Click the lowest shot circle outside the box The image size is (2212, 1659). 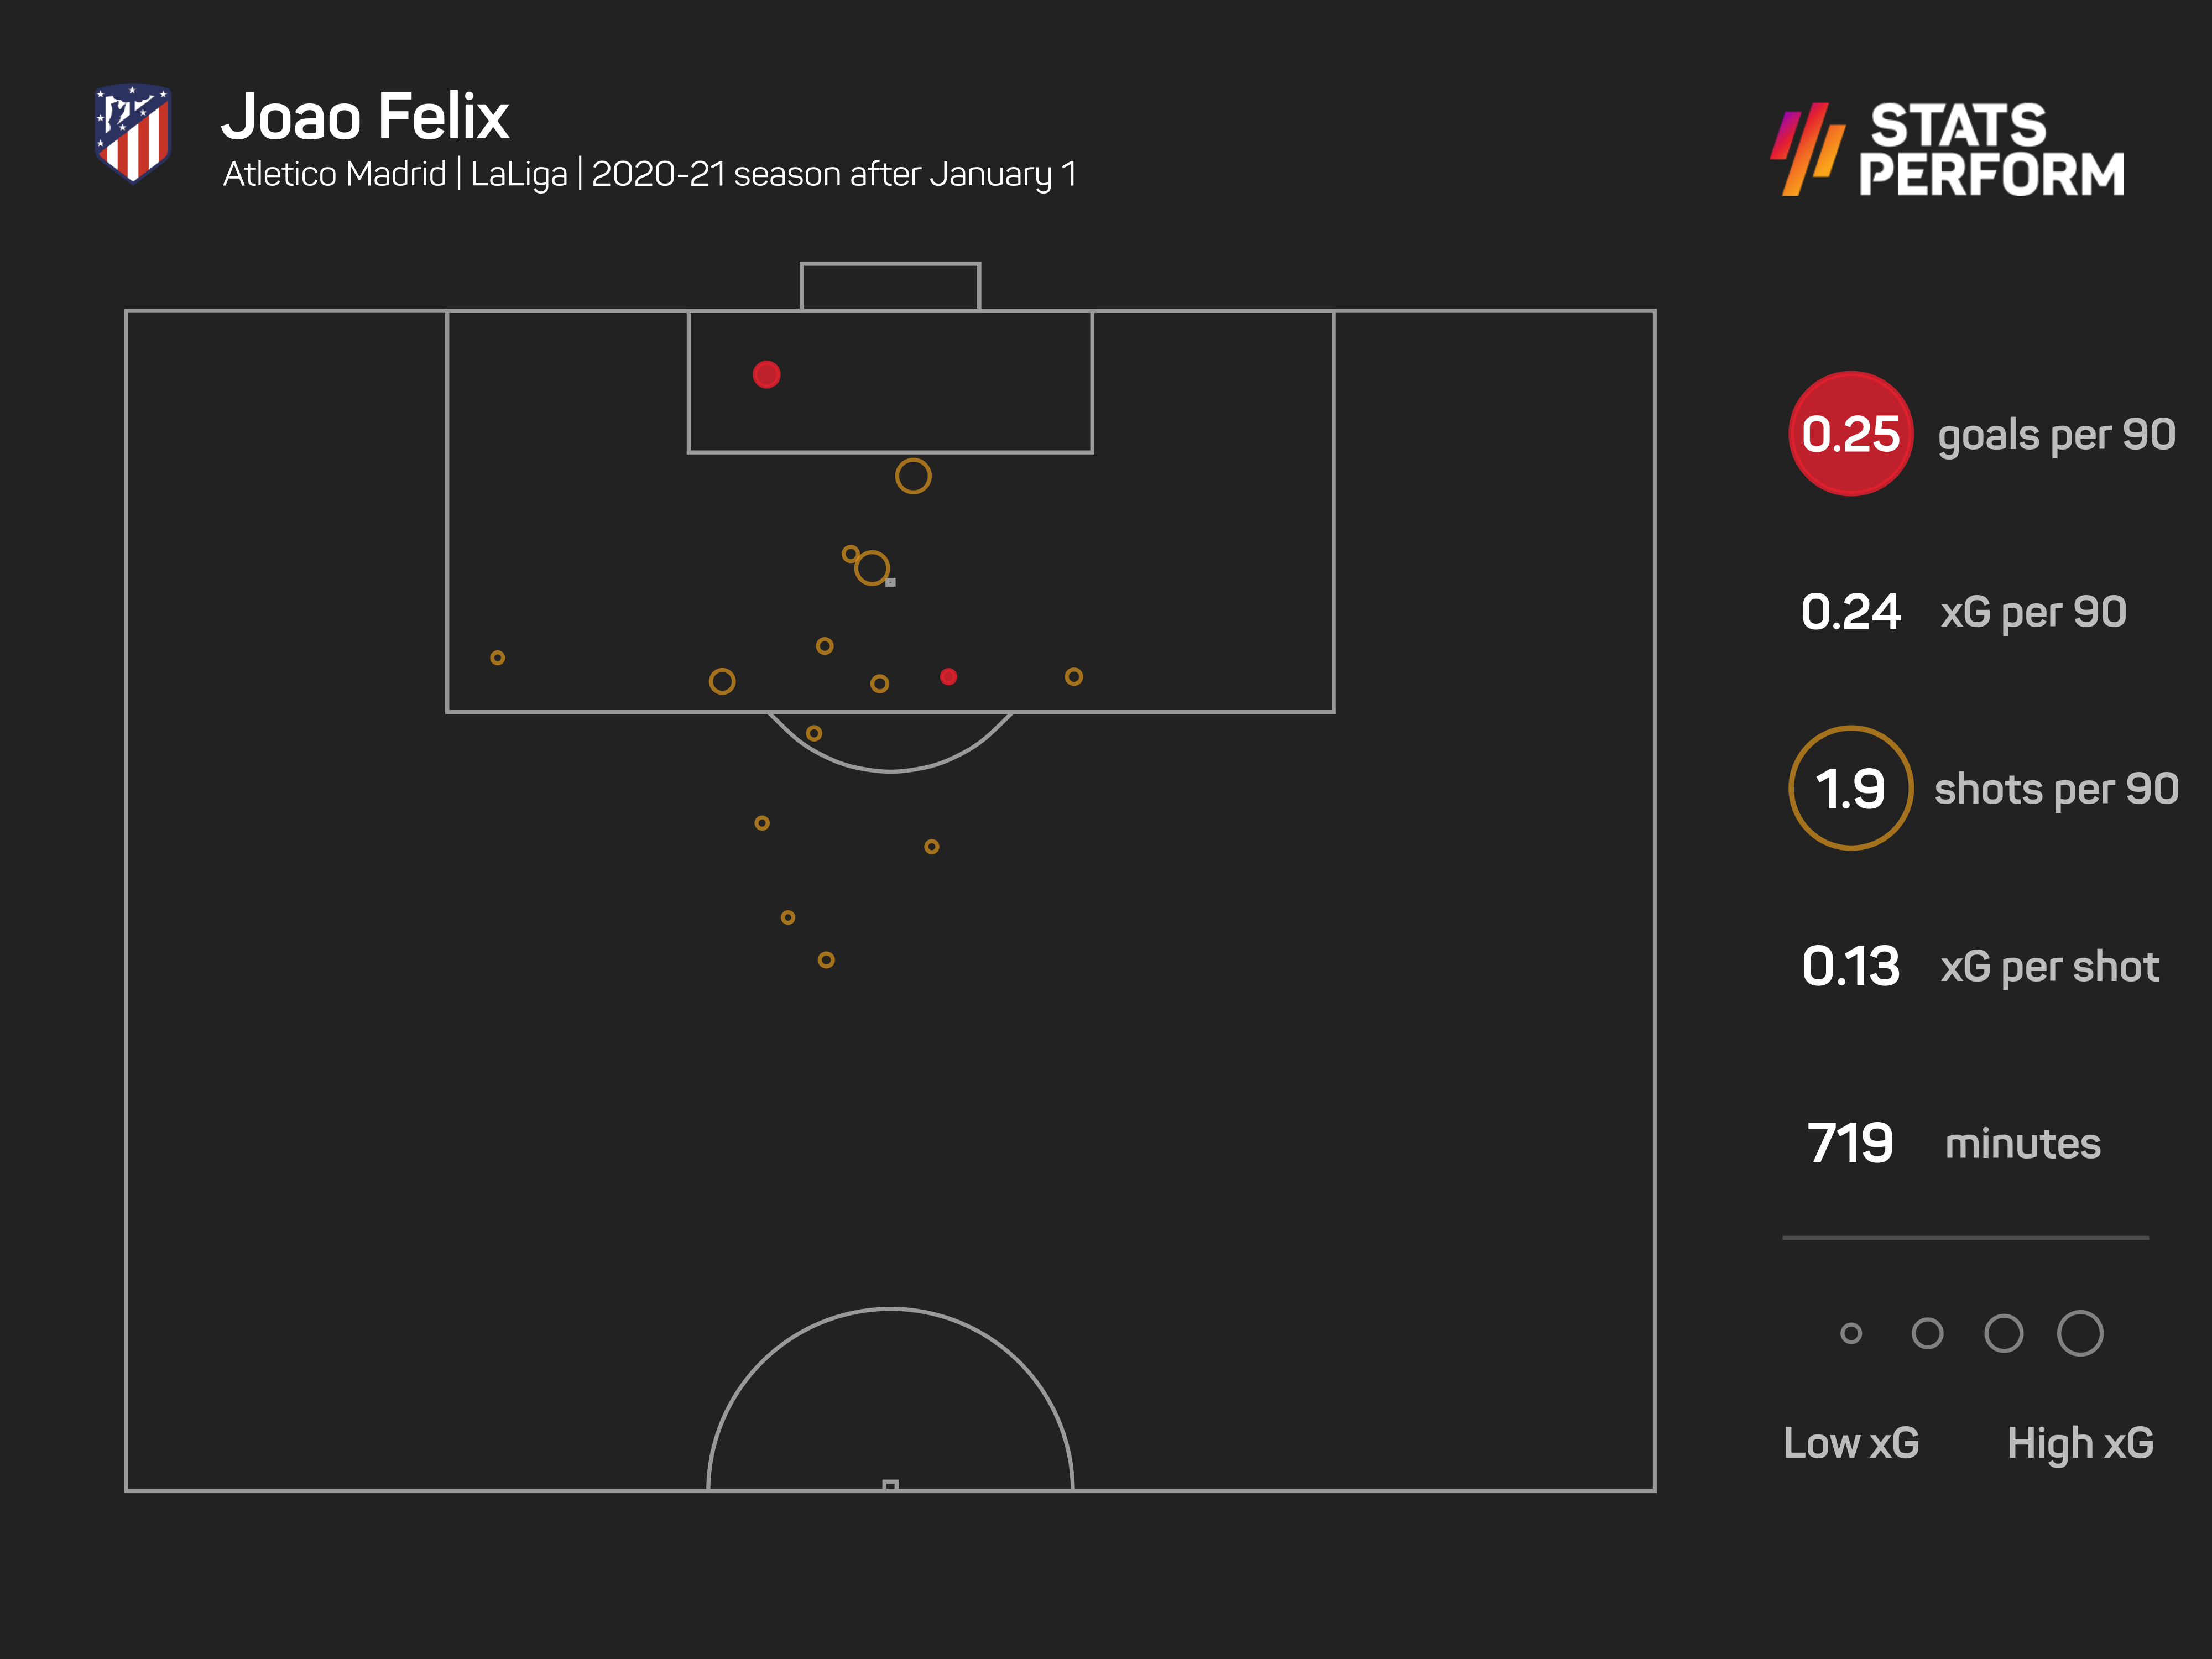[x=826, y=960]
